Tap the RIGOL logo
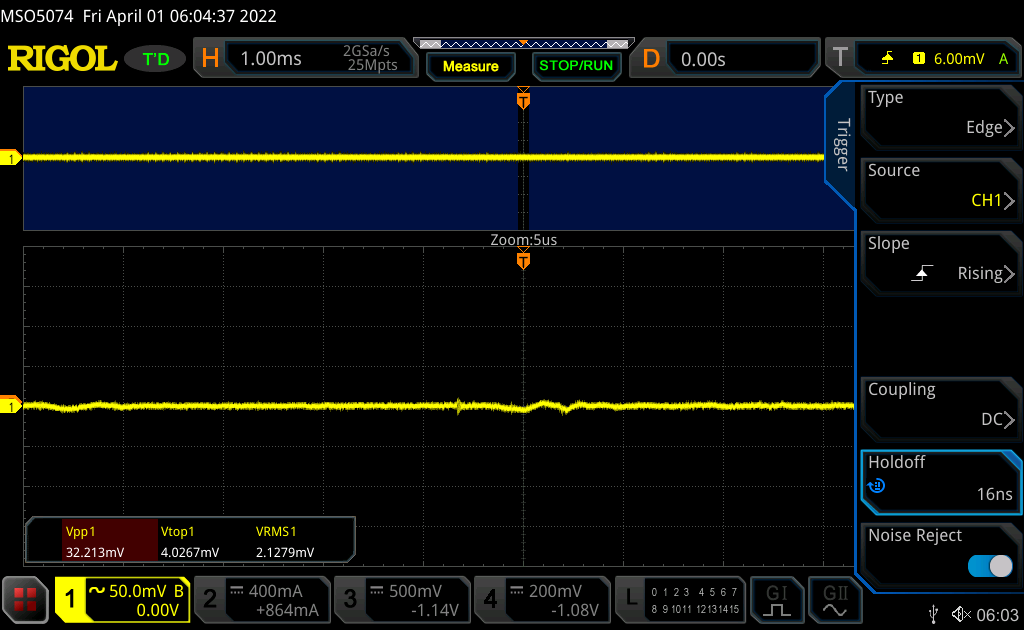This screenshot has height=630, width=1024. click(x=63, y=59)
